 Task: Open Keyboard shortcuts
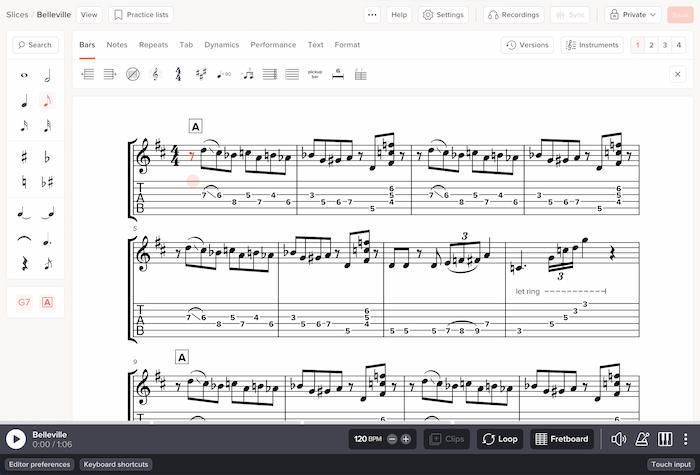coord(115,464)
